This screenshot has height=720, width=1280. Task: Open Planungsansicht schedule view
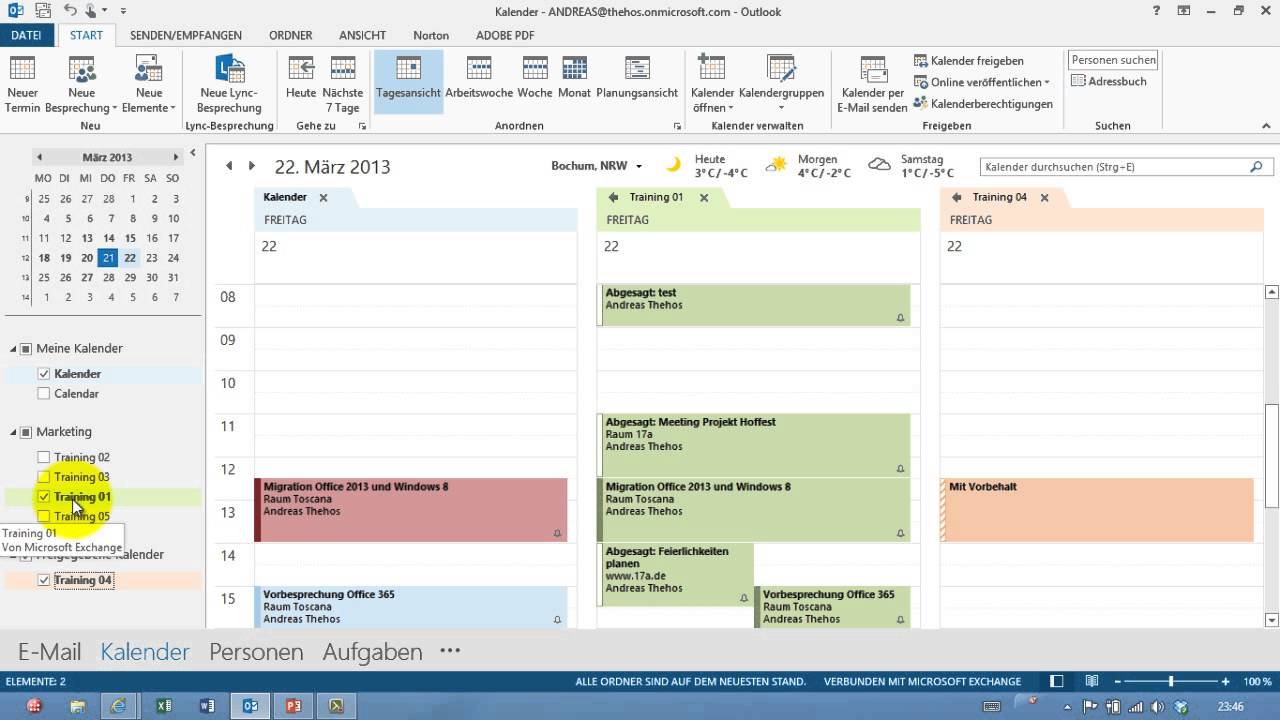tap(637, 80)
